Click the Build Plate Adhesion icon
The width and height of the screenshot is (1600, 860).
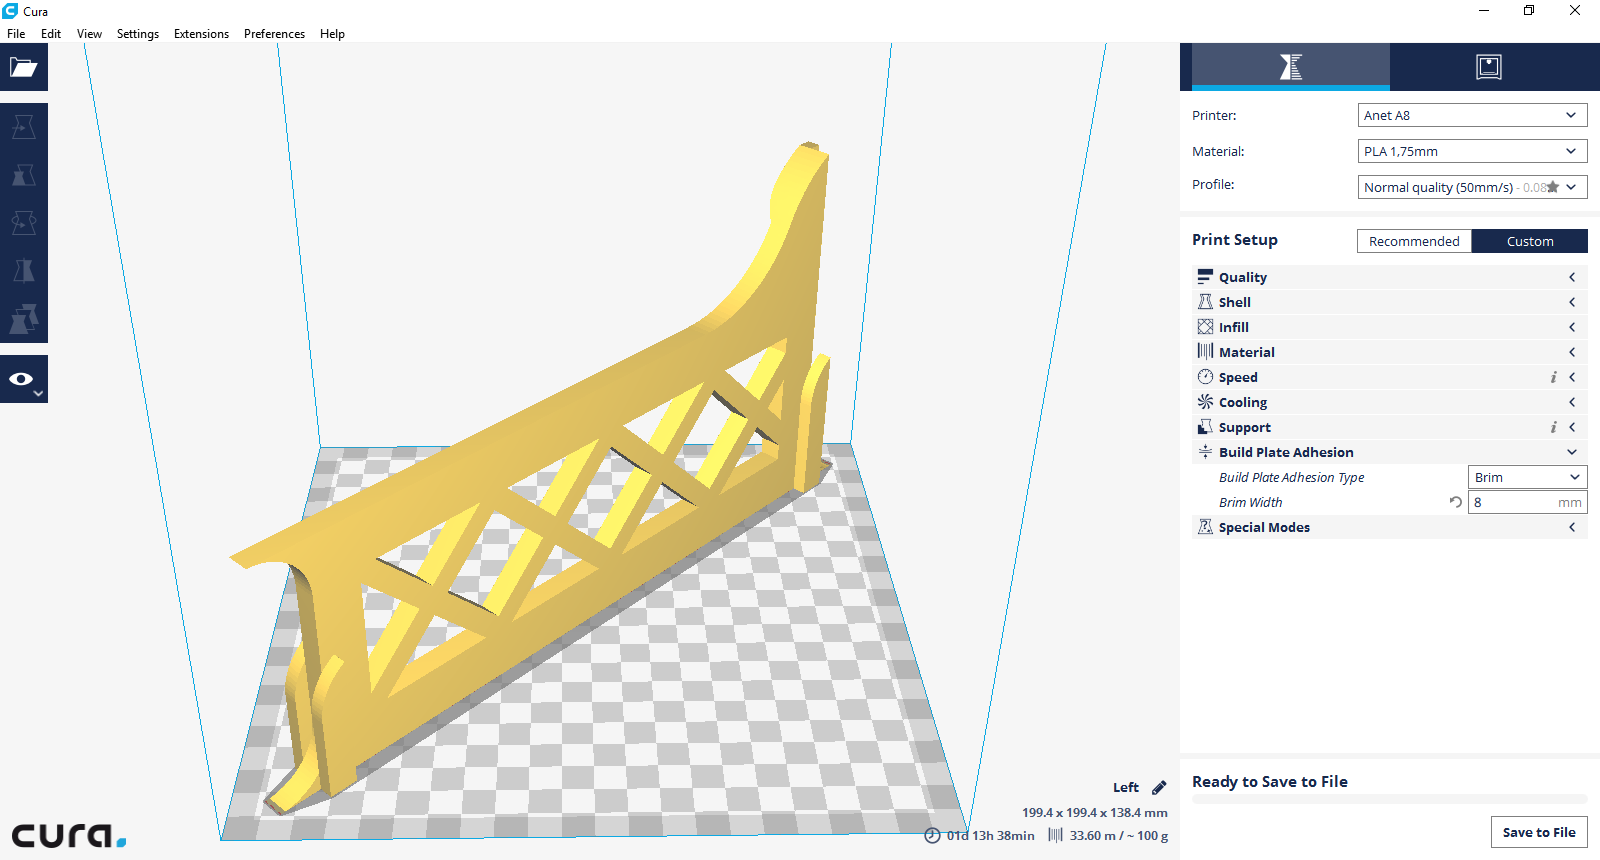[1205, 452]
